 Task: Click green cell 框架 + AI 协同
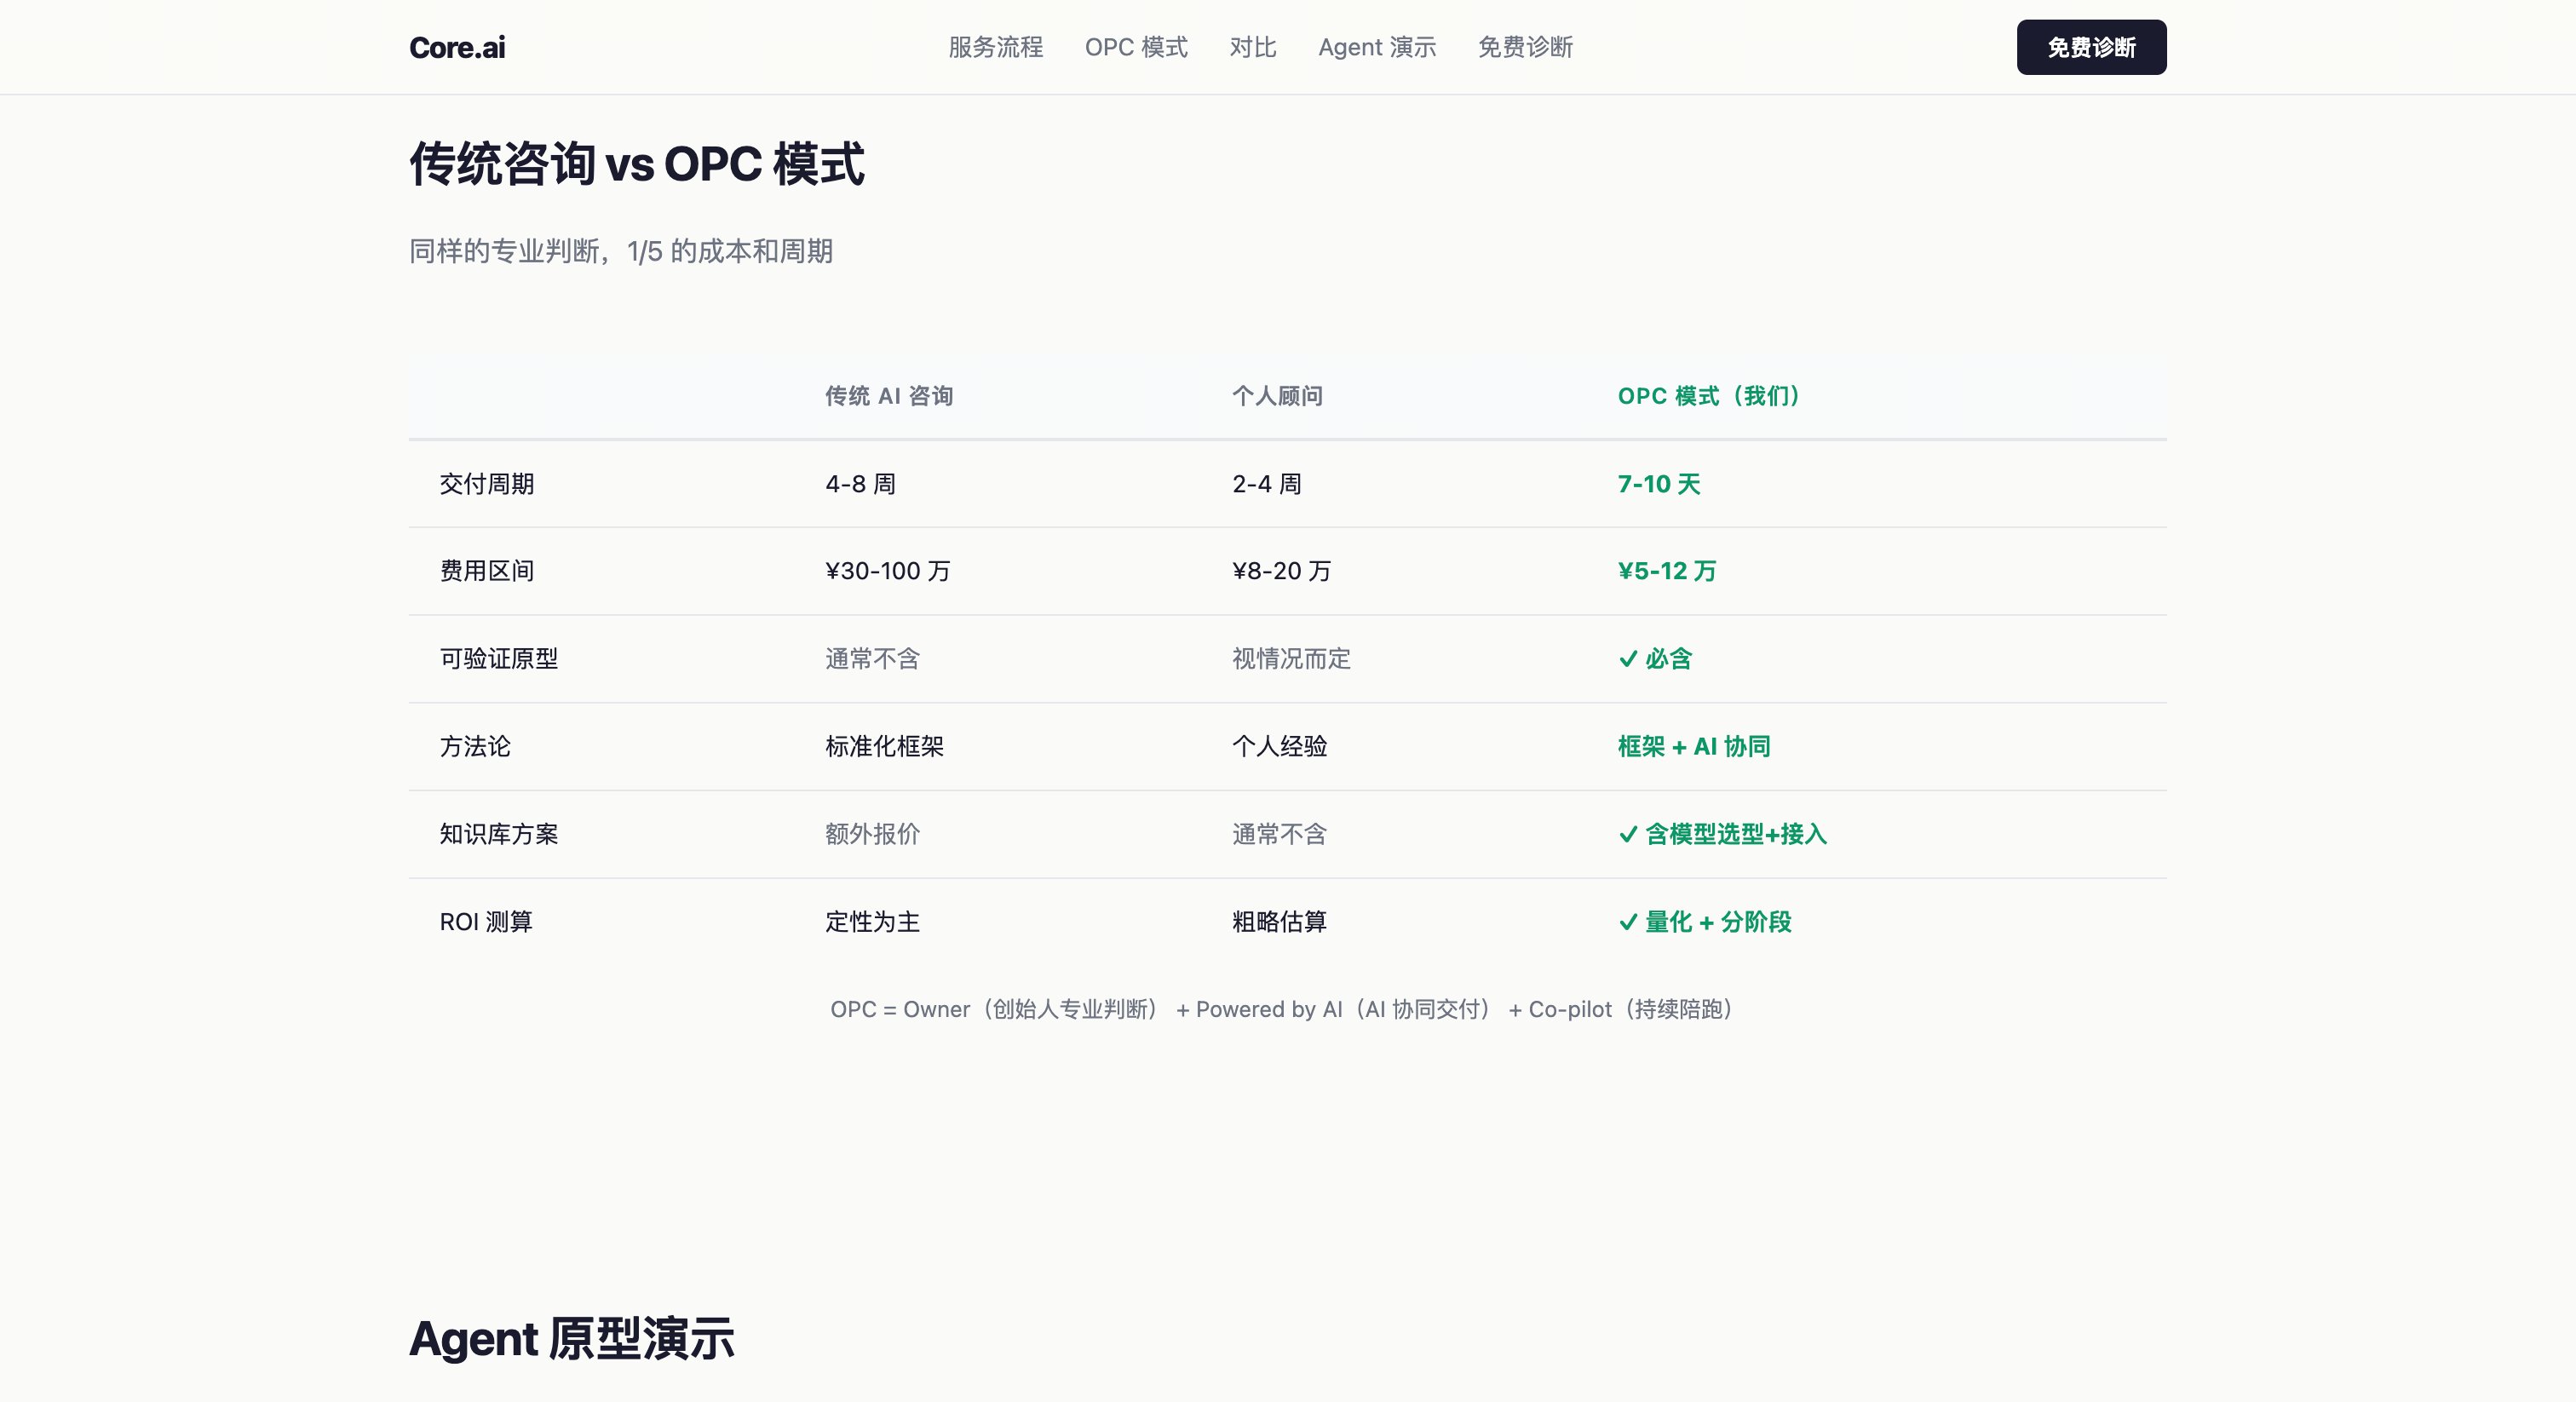1694,747
